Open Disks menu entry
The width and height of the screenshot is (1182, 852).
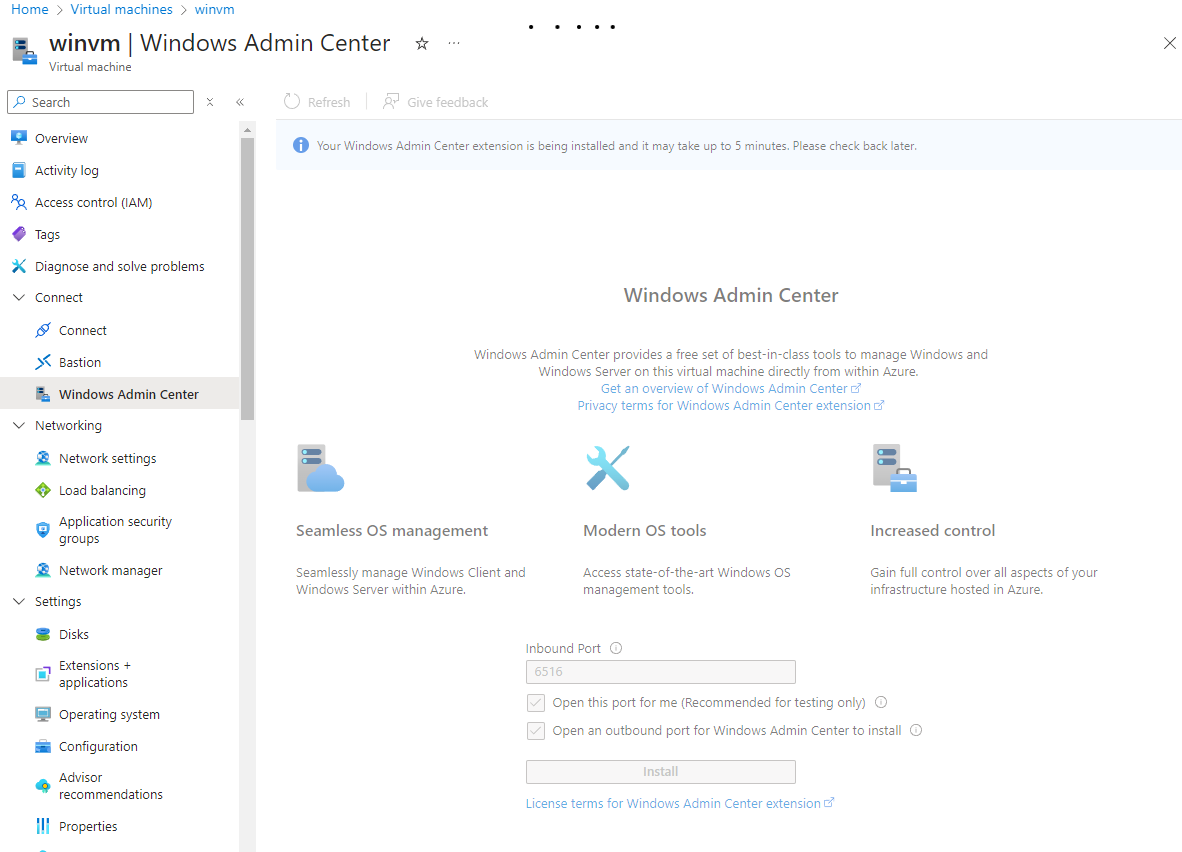[x=120, y=634]
